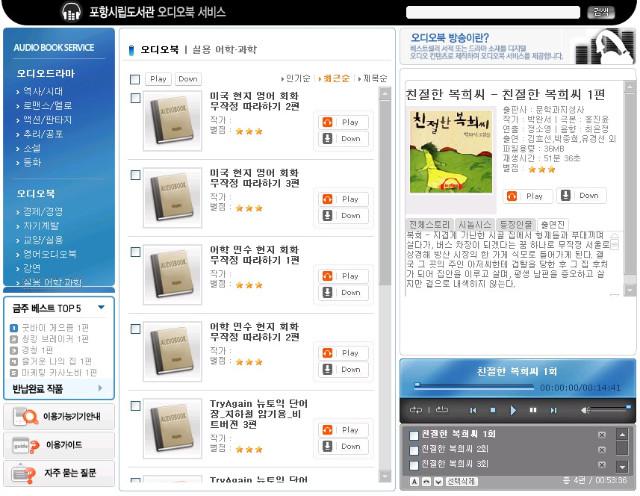
Task: Check 친절한 복희씨 2회 in playlist
Action: coord(414,450)
